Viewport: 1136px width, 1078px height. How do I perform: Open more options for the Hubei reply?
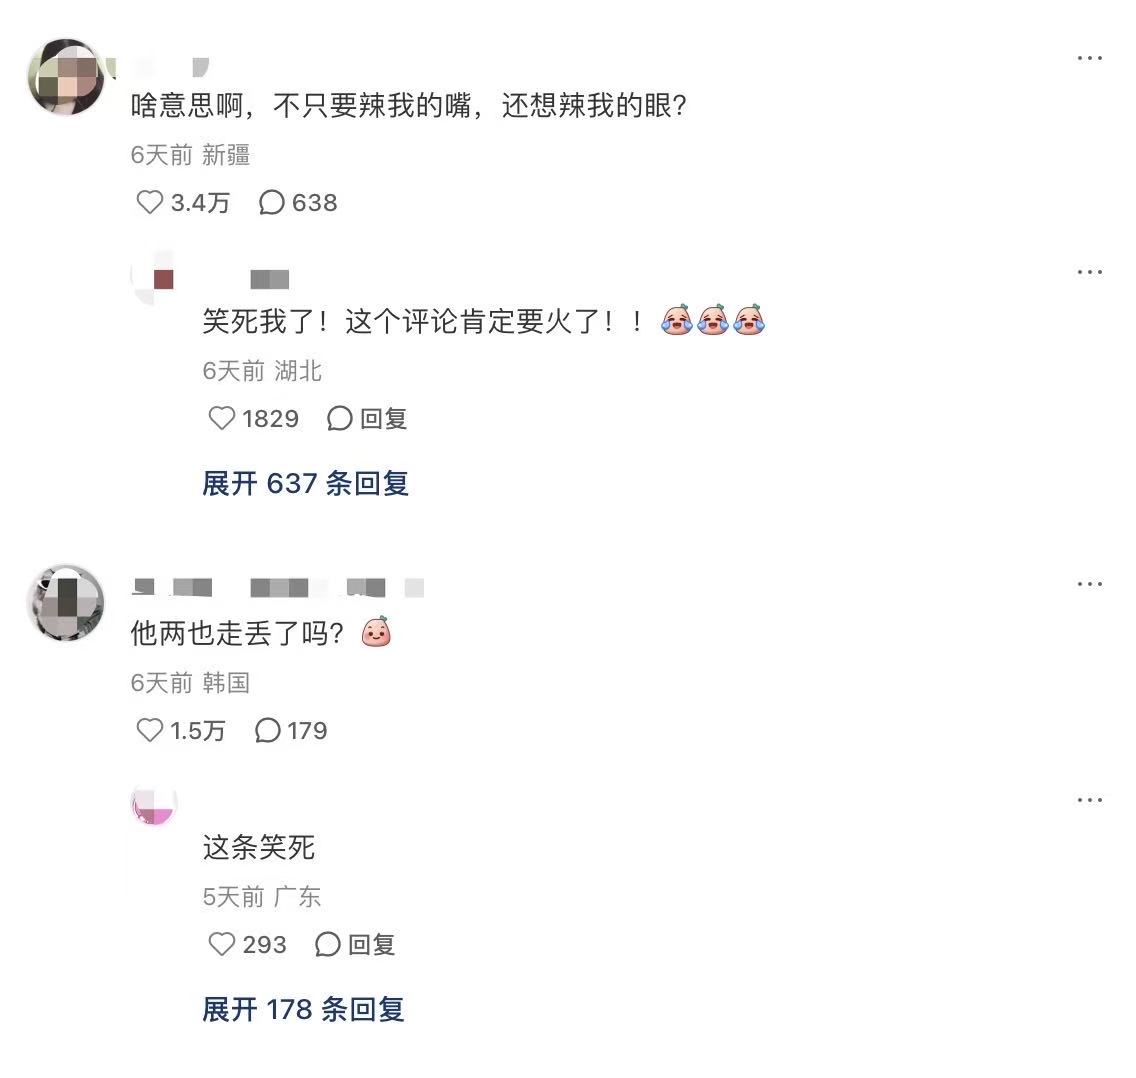pos(1089,272)
